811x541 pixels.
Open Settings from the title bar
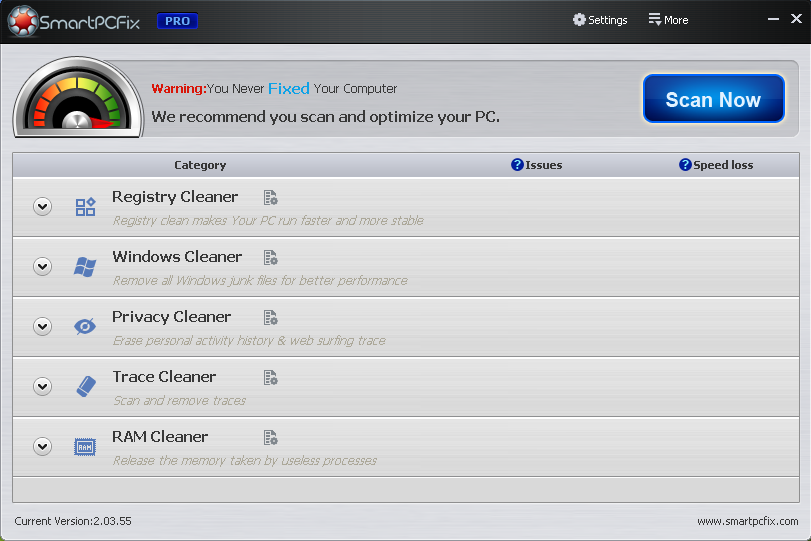[x=600, y=20]
